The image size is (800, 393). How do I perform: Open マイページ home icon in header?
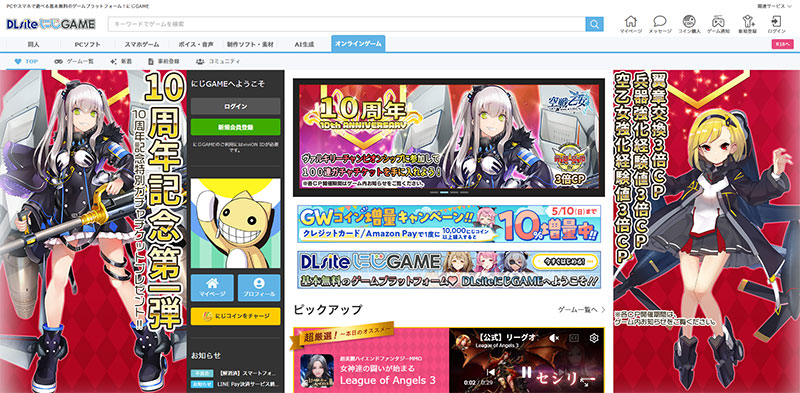pos(631,24)
